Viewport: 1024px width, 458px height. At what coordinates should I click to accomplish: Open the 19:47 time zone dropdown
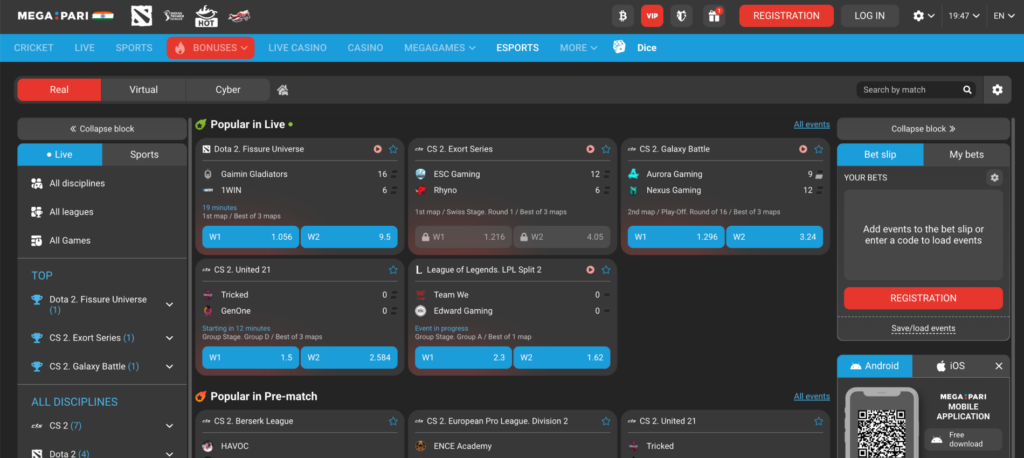[964, 16]
